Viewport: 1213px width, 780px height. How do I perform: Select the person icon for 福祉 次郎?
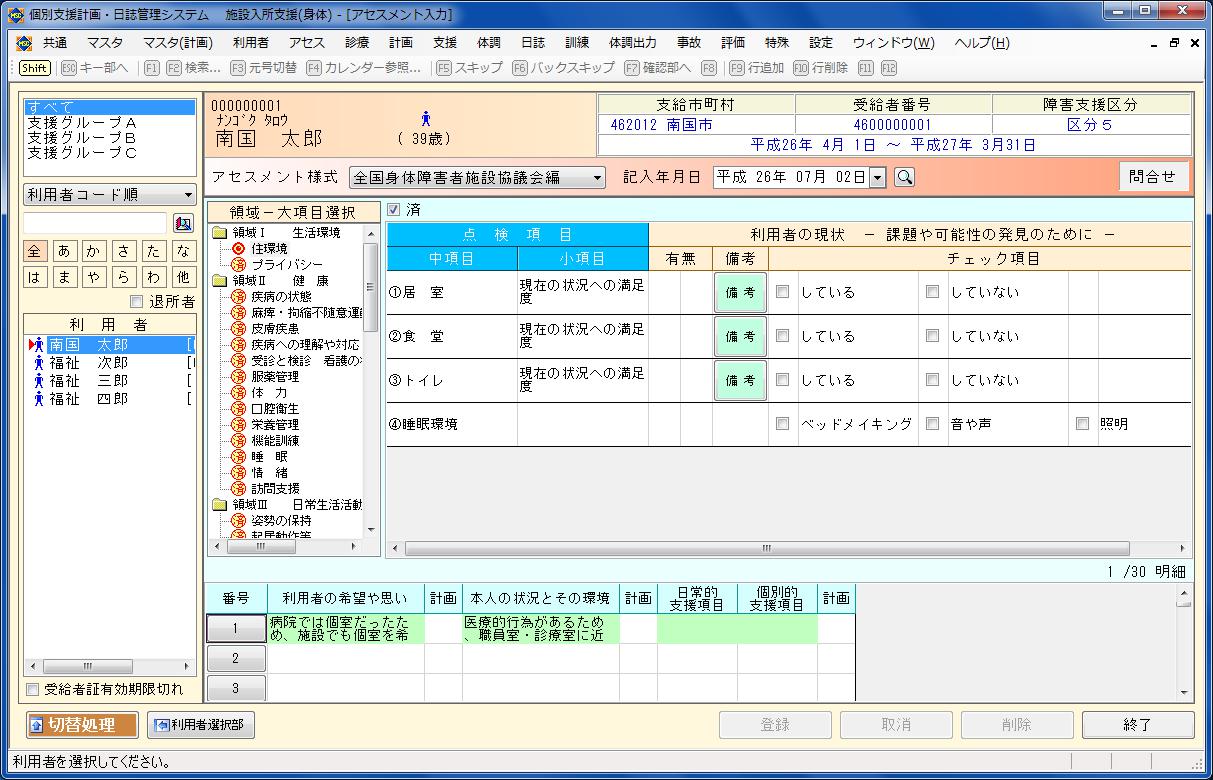[38, 363]
